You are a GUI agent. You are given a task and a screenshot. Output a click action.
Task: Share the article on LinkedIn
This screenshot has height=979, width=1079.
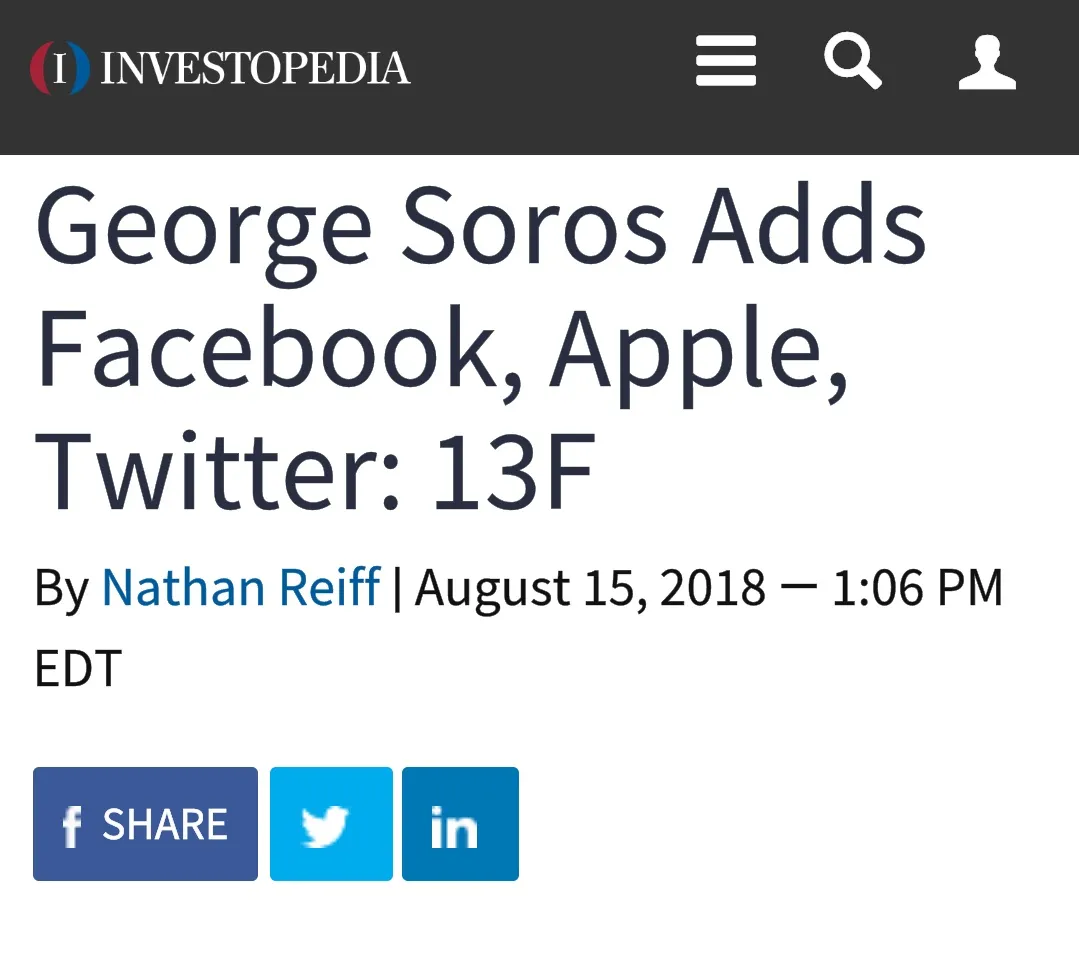pos(460,824)
